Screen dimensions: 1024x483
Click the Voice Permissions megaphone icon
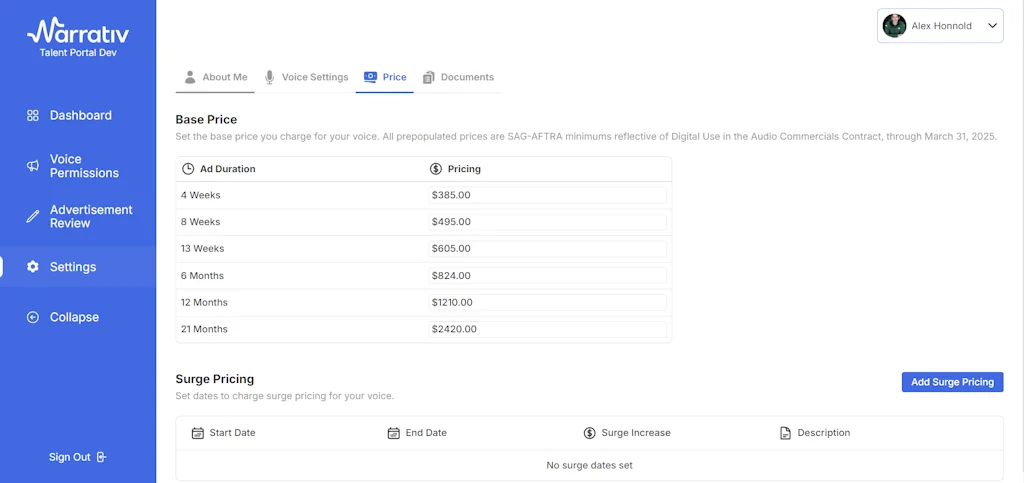coord(33,166)
